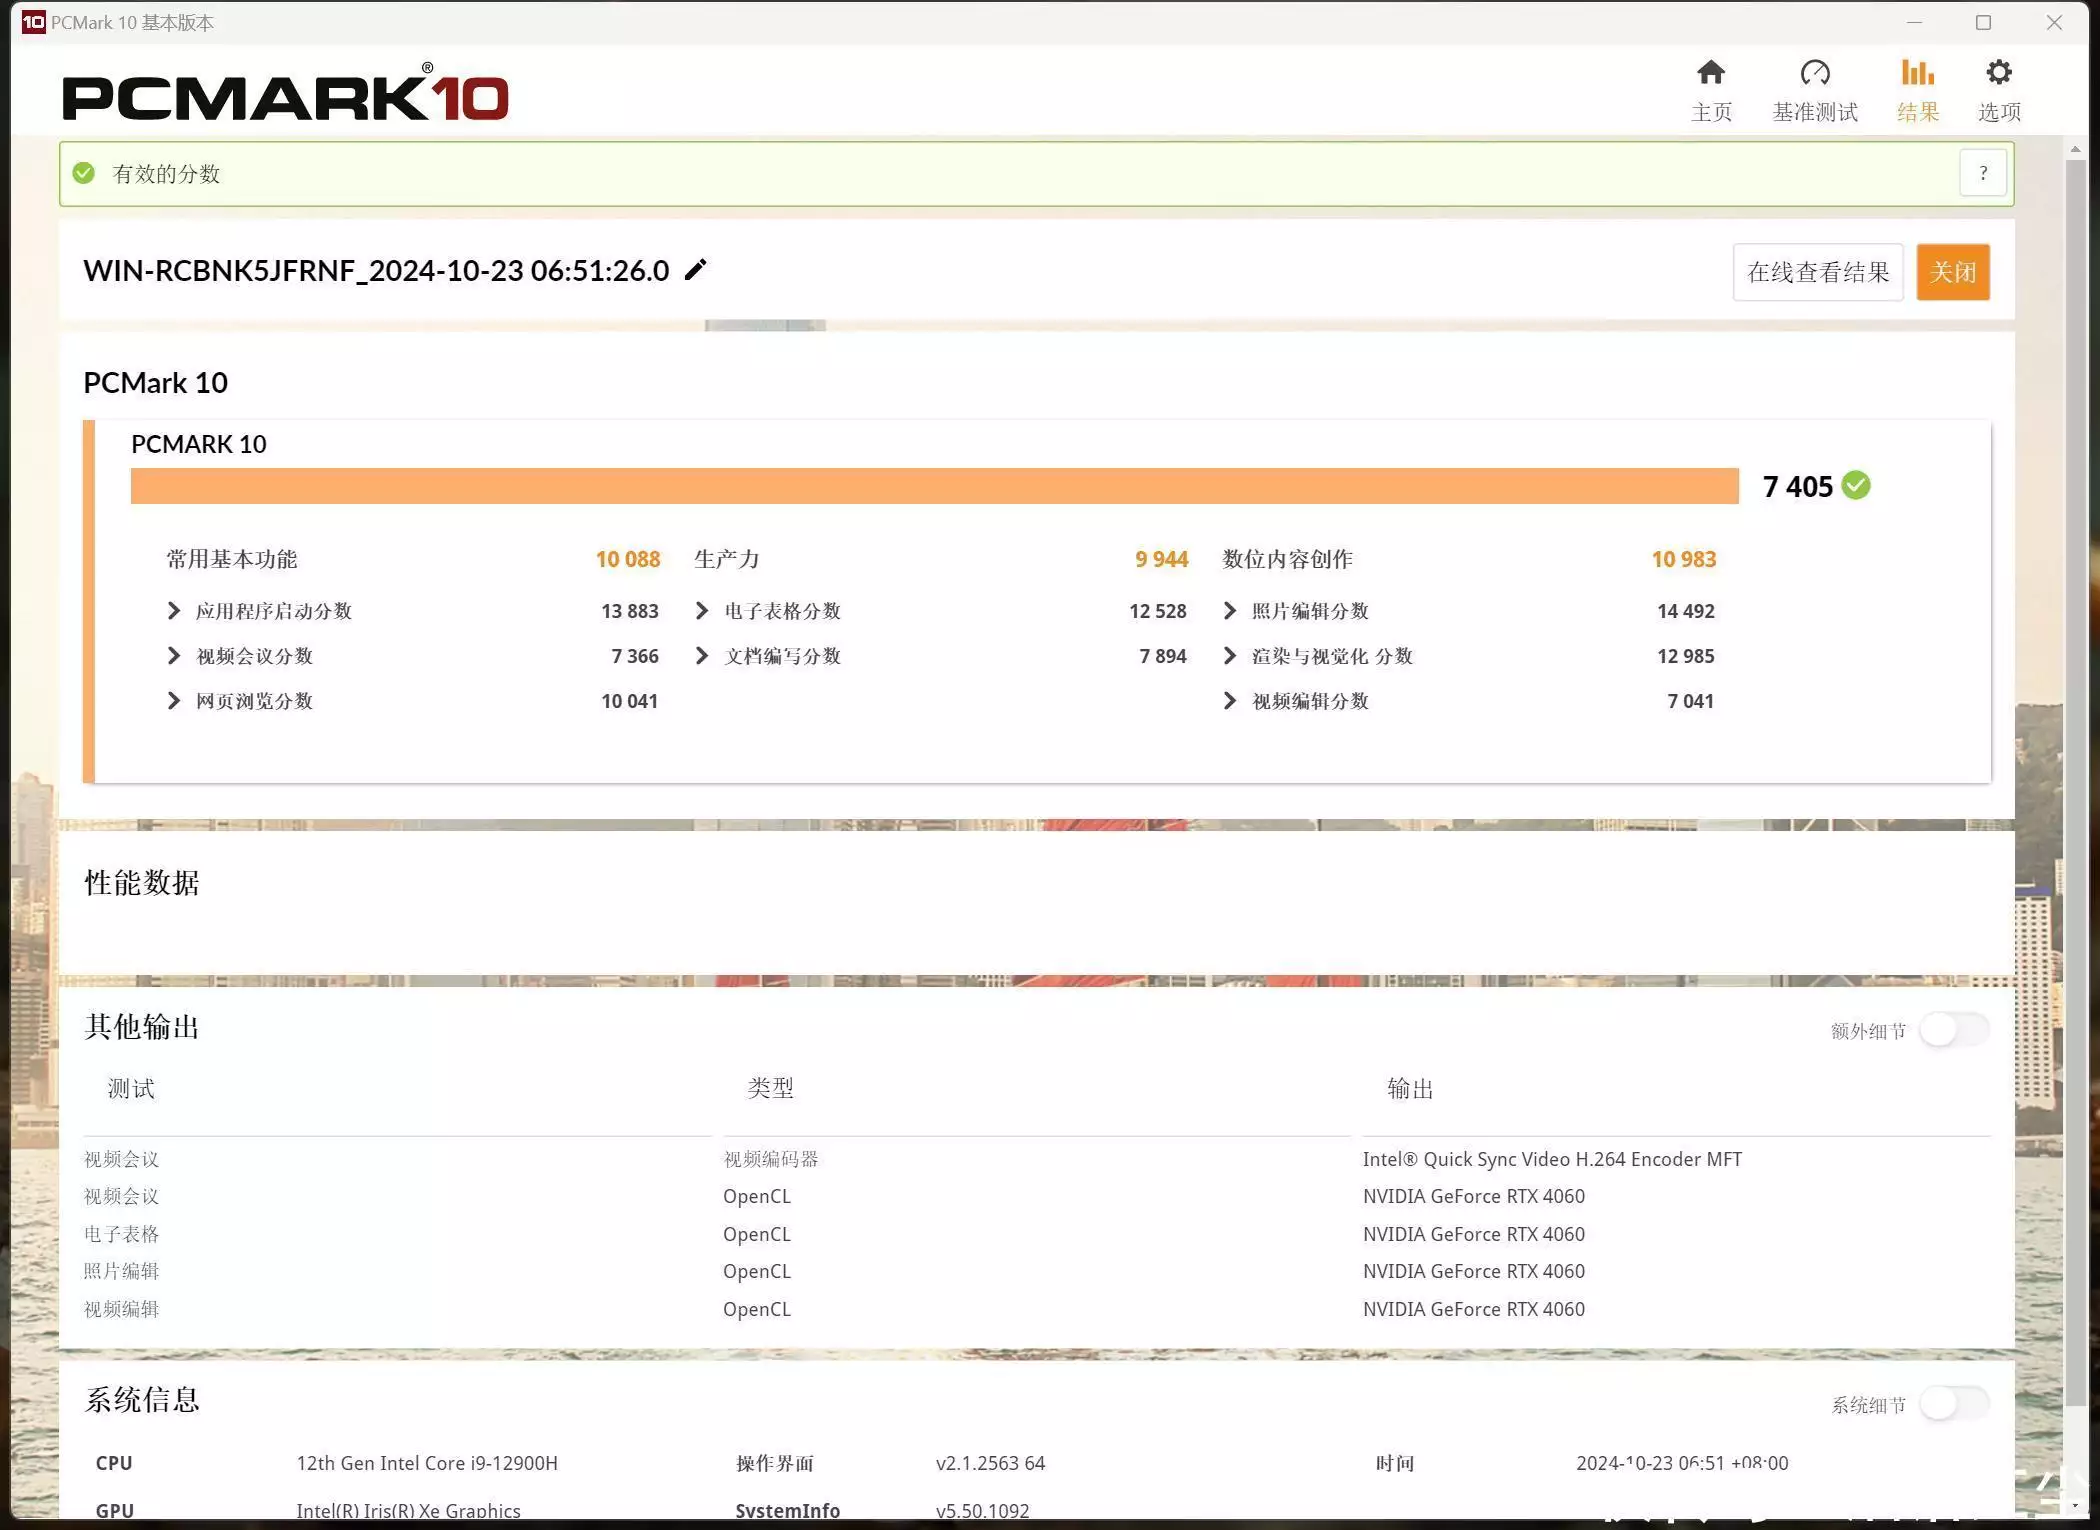Click the 数位内容创作 score 10 983
This screenshot has width=2100, height=1530.
click(x=1684, y=559)
